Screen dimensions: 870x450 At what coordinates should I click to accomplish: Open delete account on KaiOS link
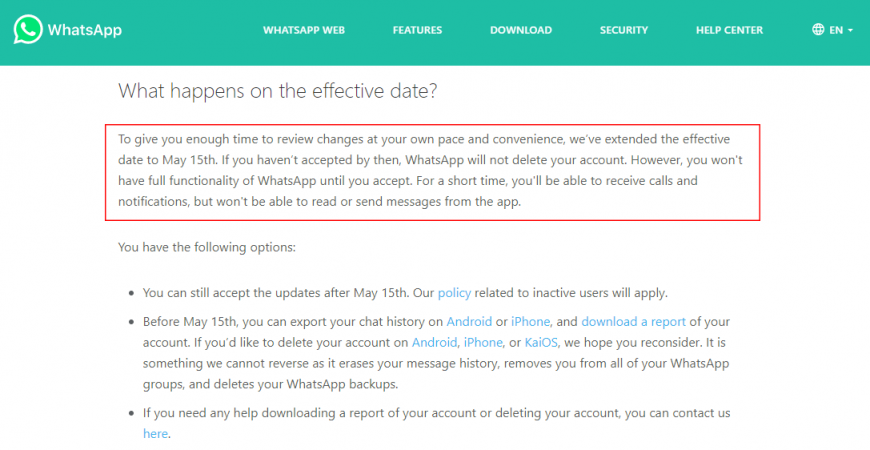pyautogui.click(x=541, y=343)
